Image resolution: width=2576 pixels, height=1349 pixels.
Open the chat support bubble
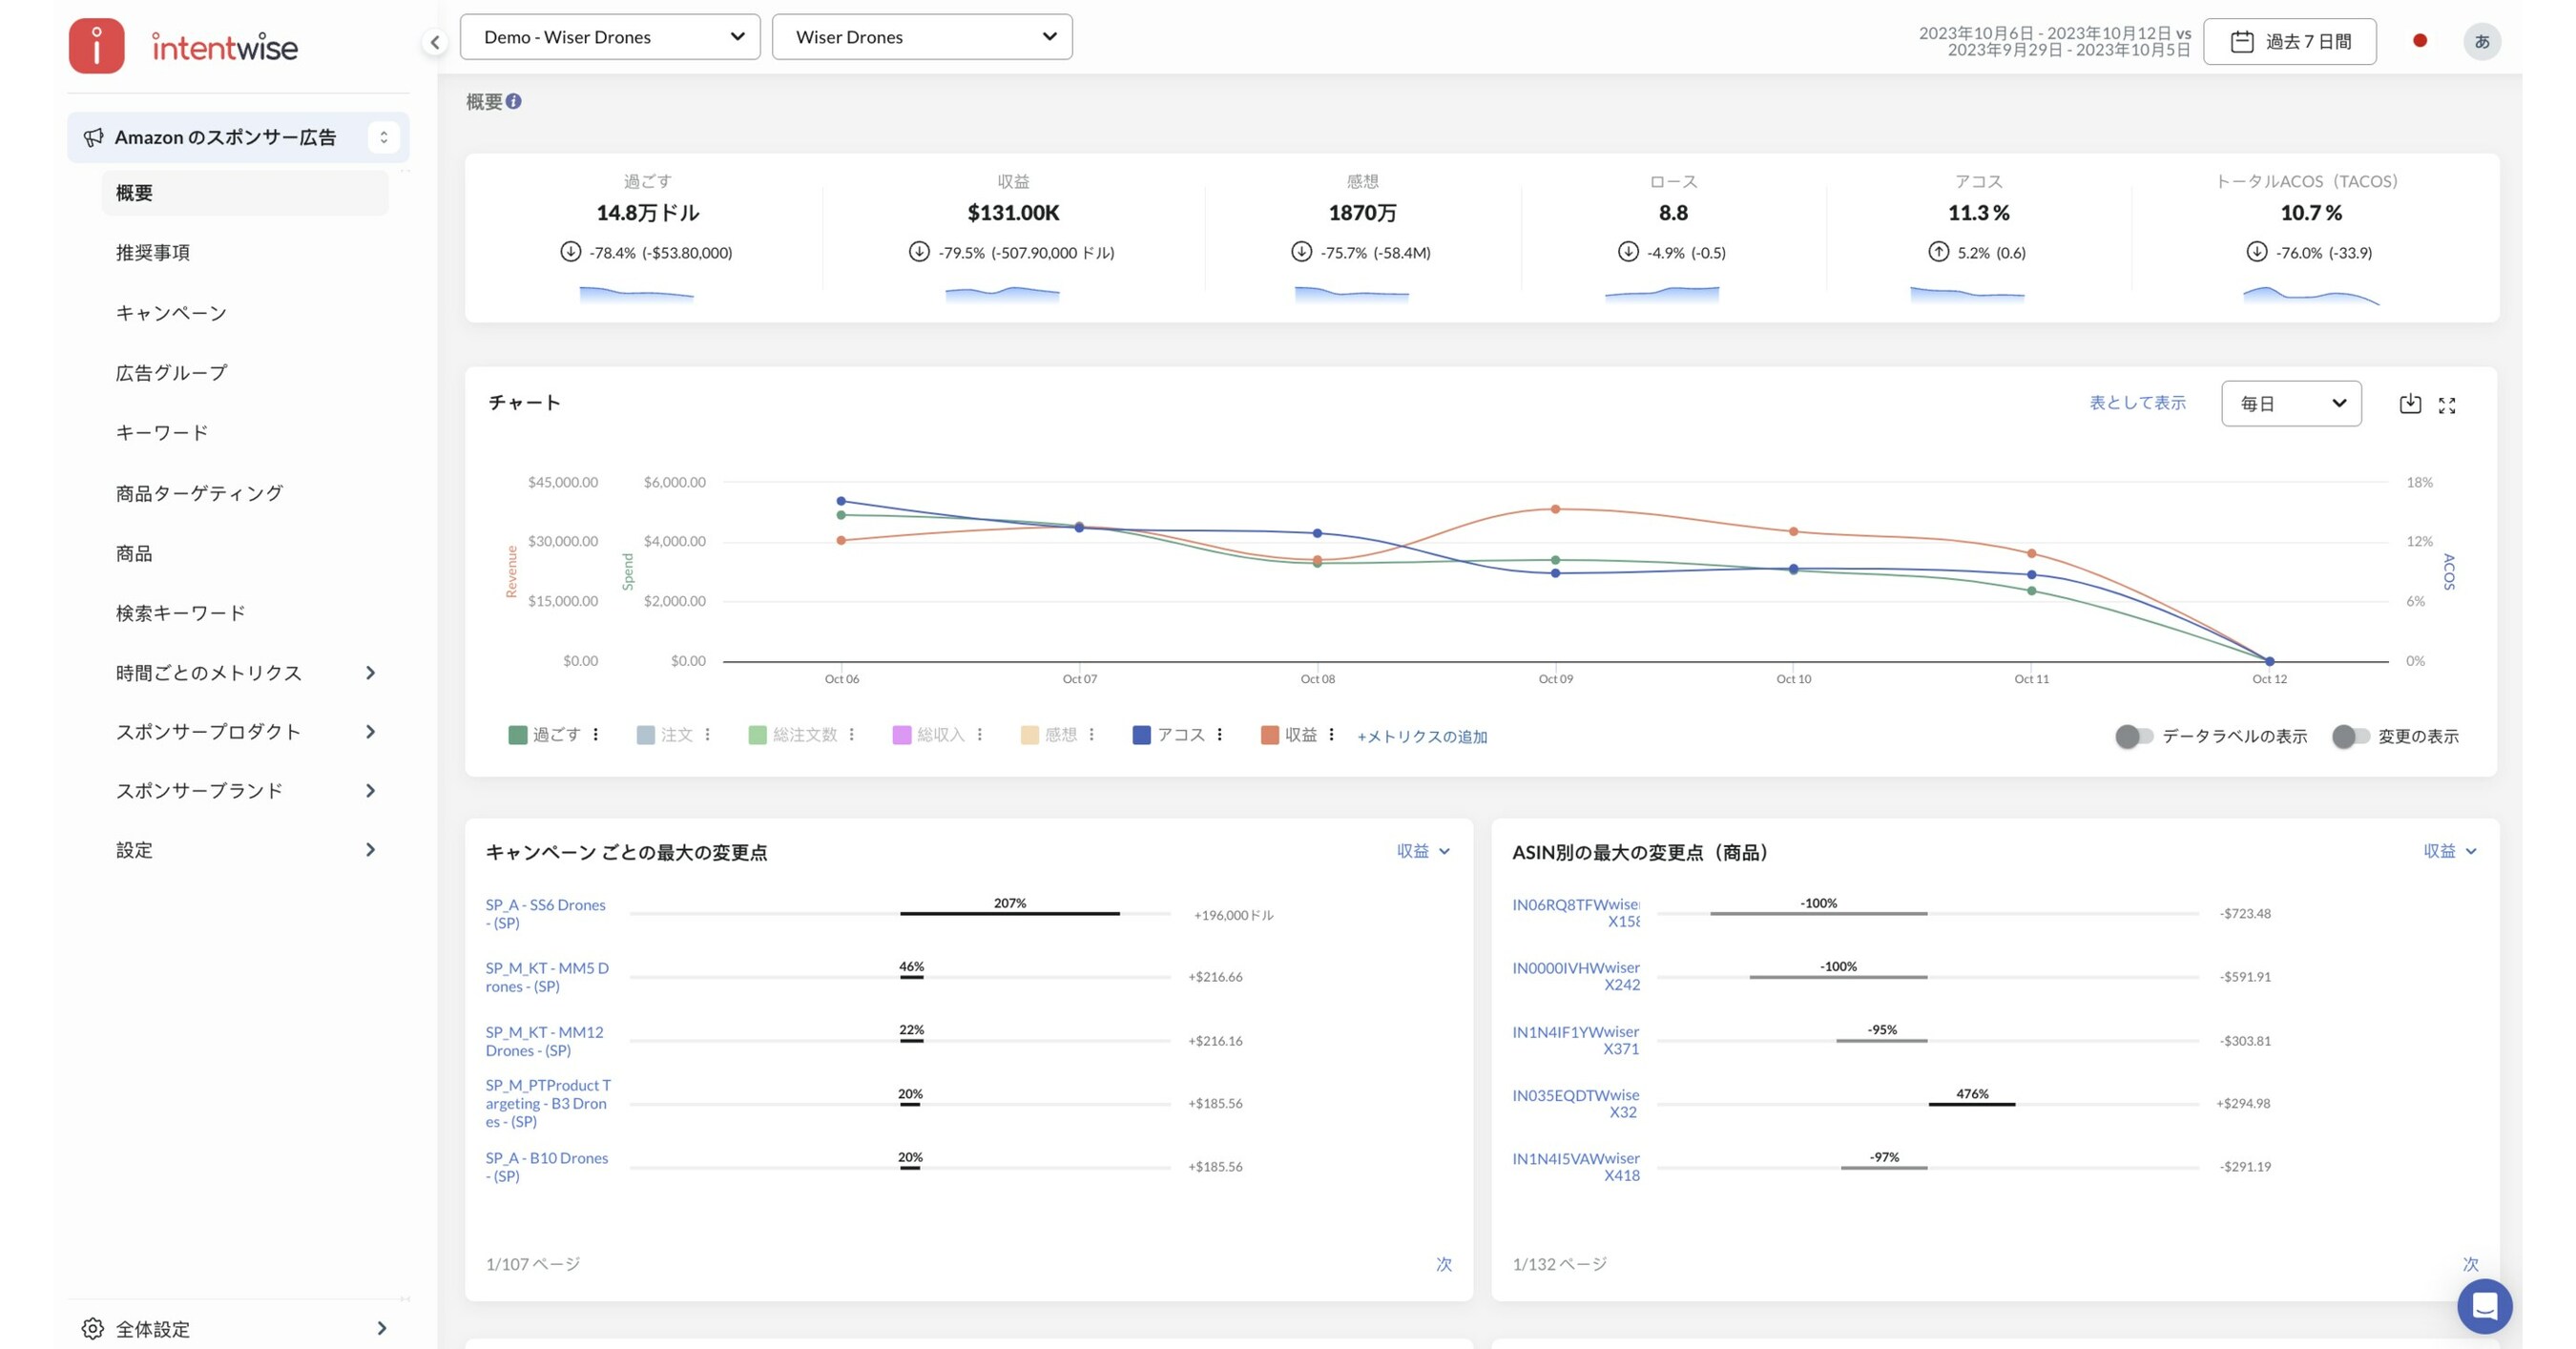pyautogui.click(x=2485, y=1306)
